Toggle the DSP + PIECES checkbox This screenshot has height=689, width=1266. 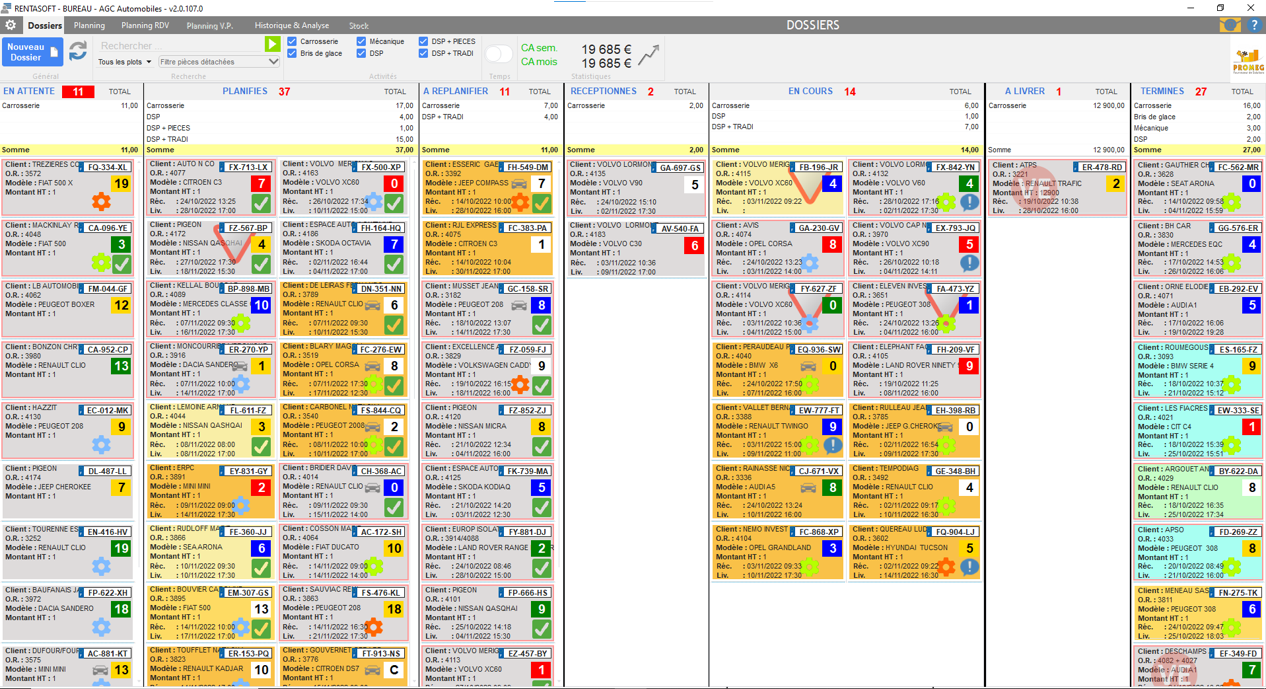pos(423,42)
